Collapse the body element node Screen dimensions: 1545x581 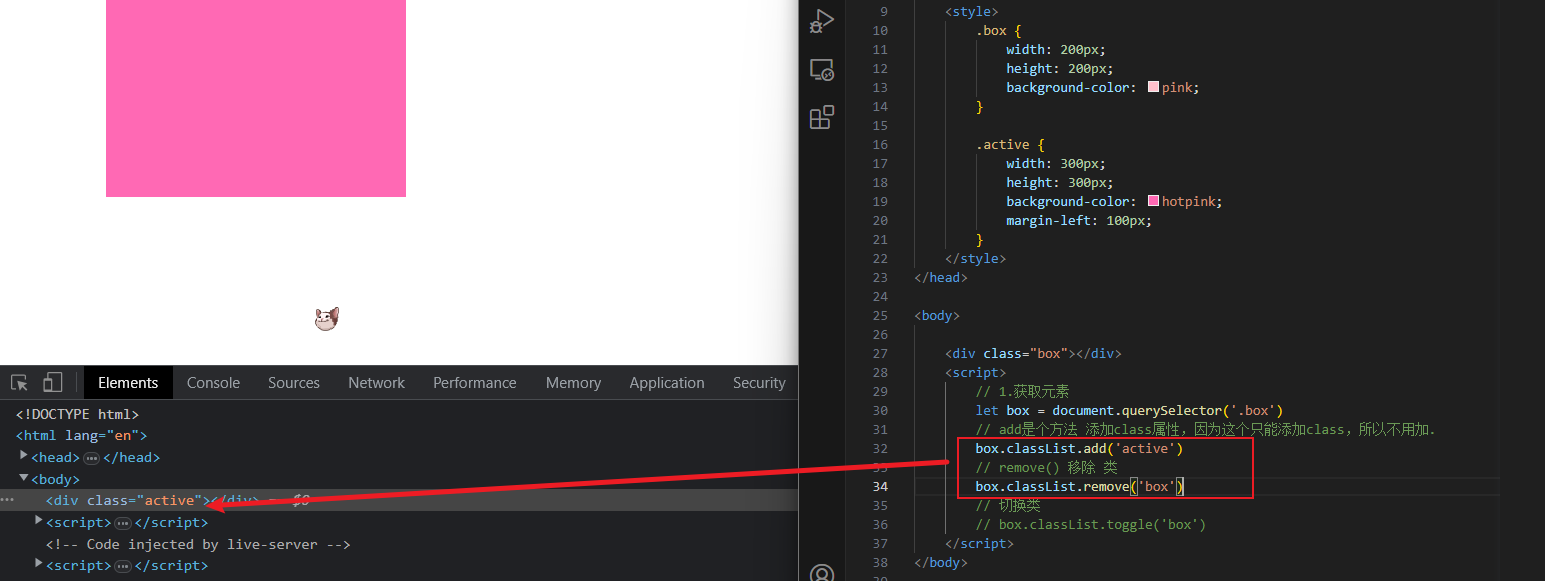[x=24, y=479]
